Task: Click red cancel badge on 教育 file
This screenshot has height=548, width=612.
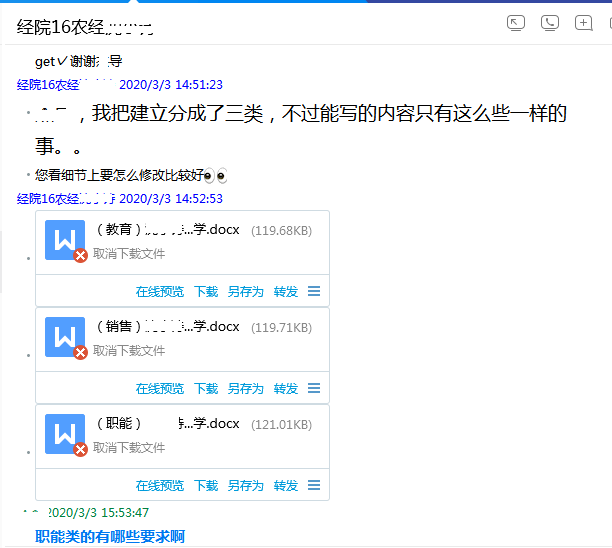Action: click(81, 256)
